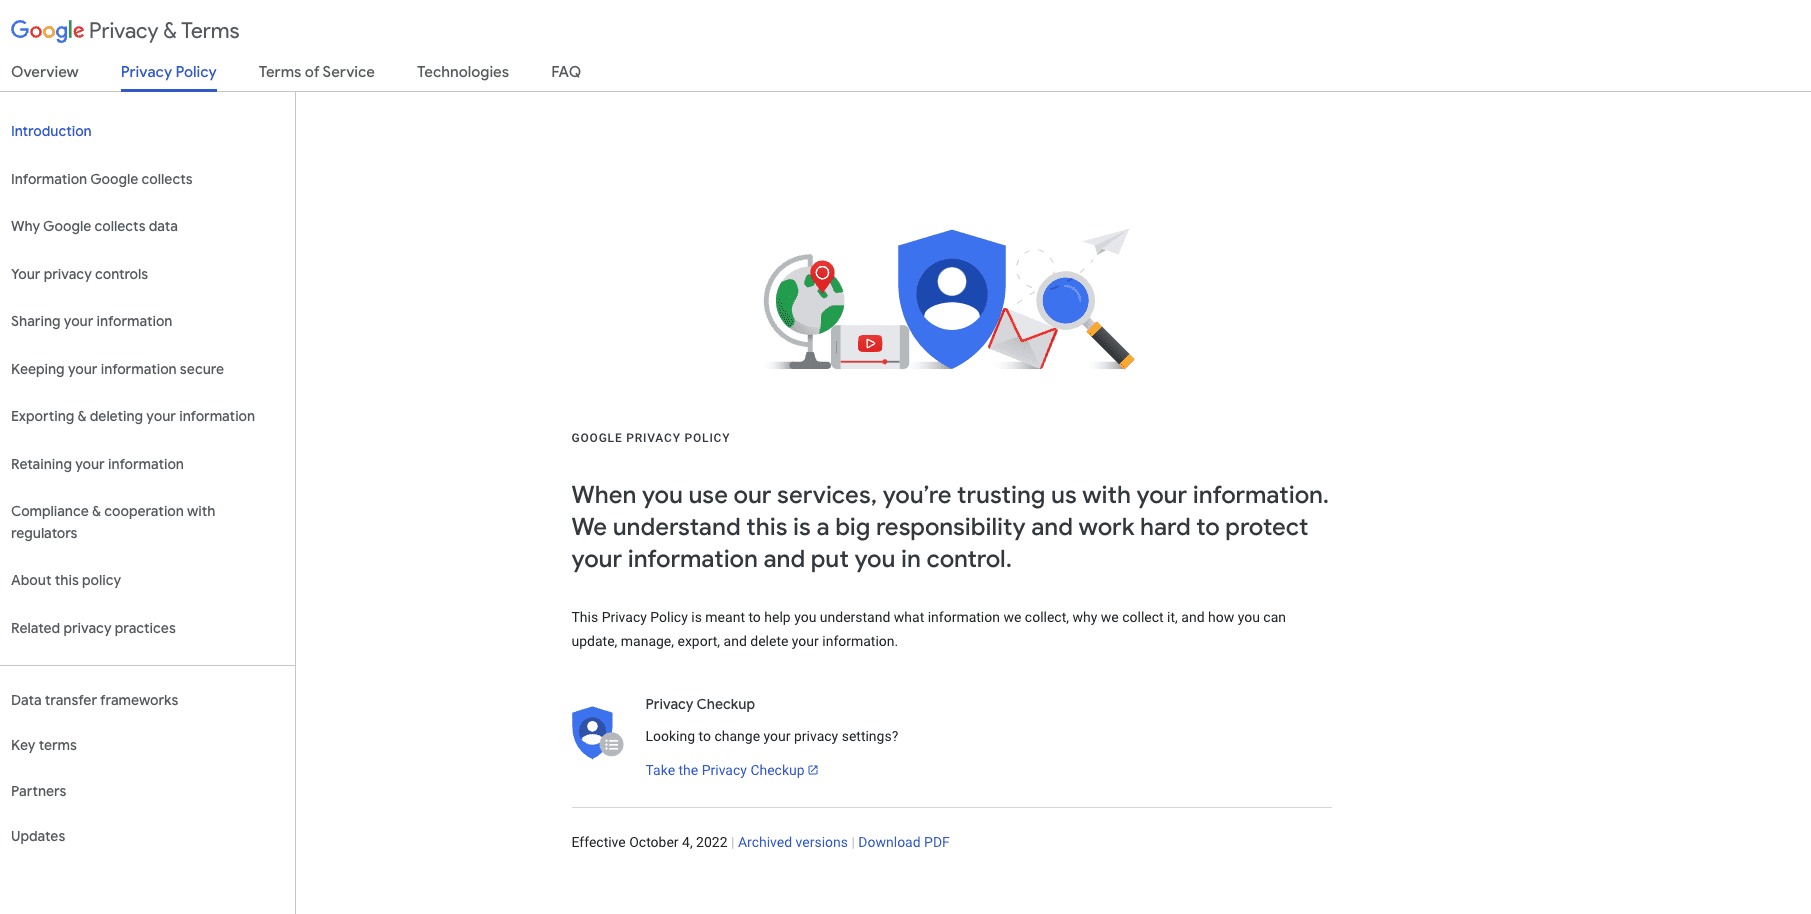The width and height of the screenshot is (1811, 914).
Task: Switch to the Terms of Service tab
Action: [316, 72]
